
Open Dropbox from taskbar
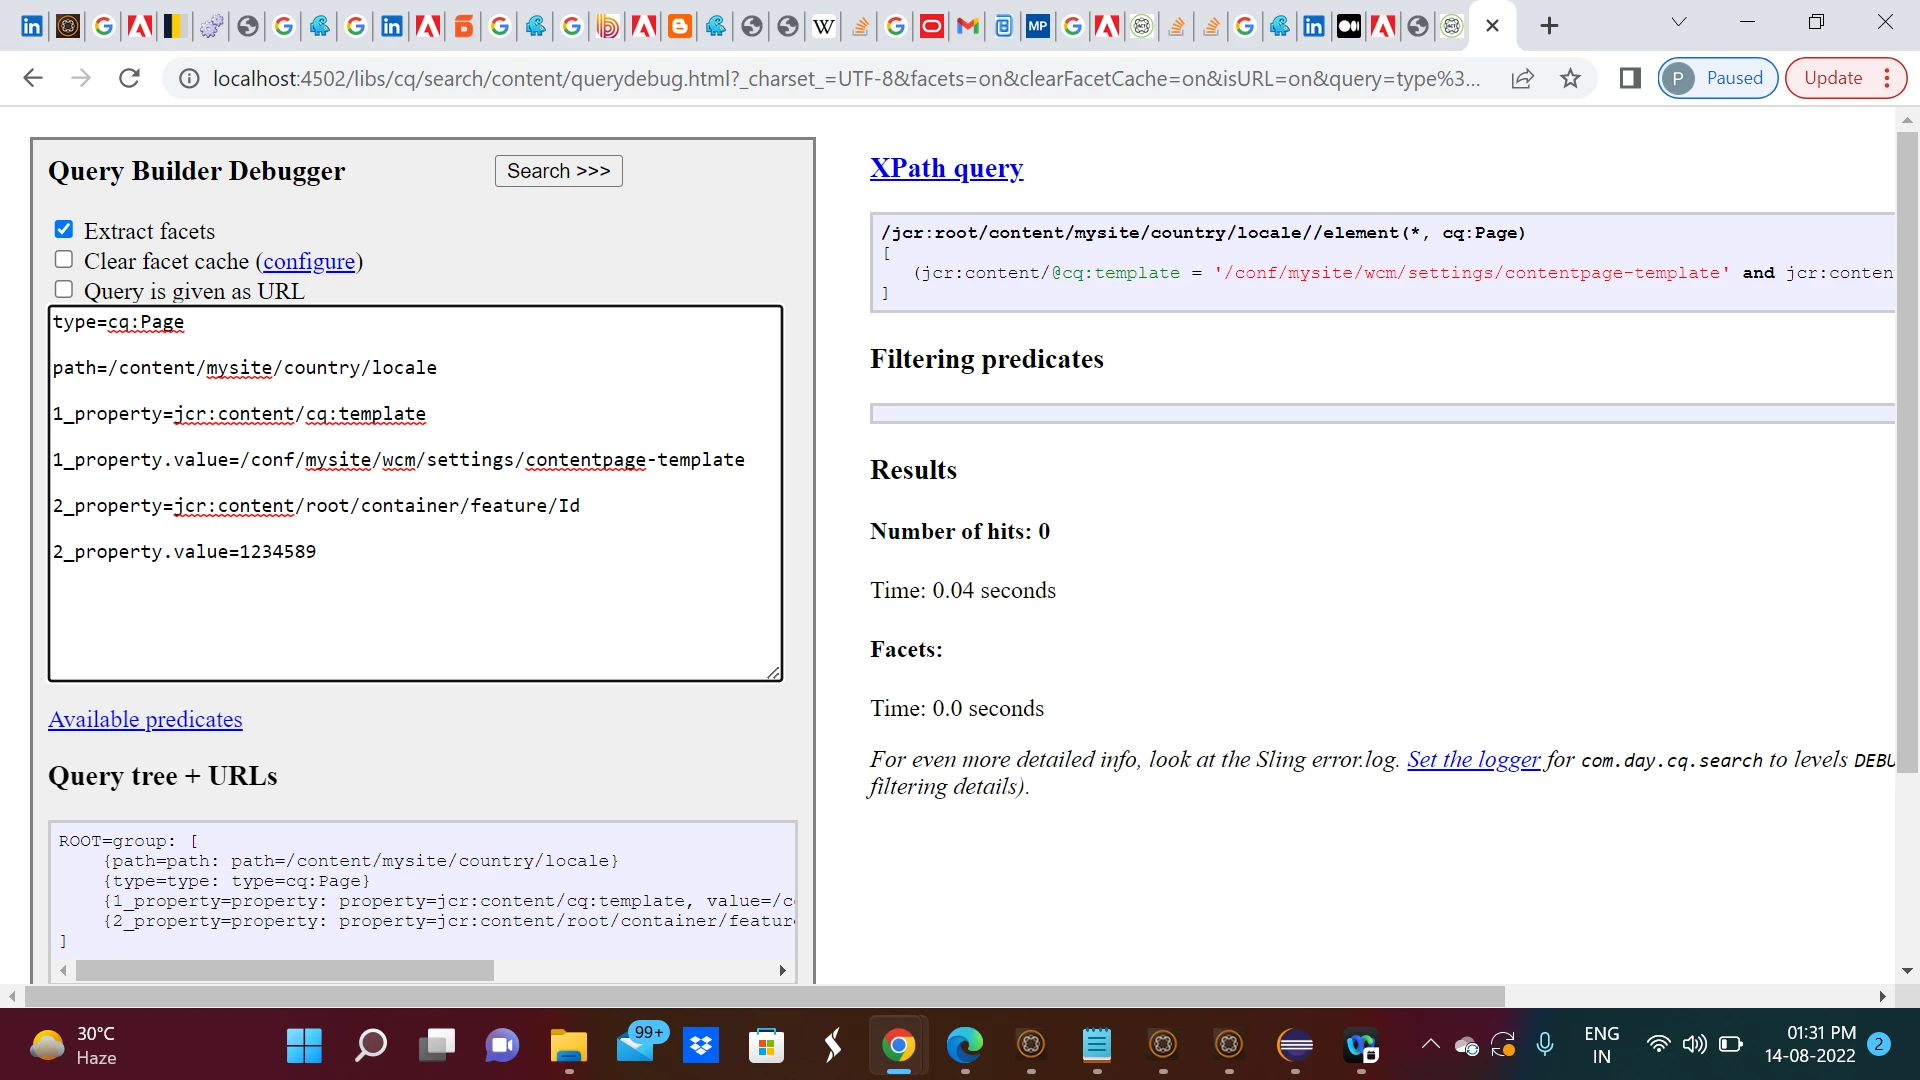(x=701, y=1046)
